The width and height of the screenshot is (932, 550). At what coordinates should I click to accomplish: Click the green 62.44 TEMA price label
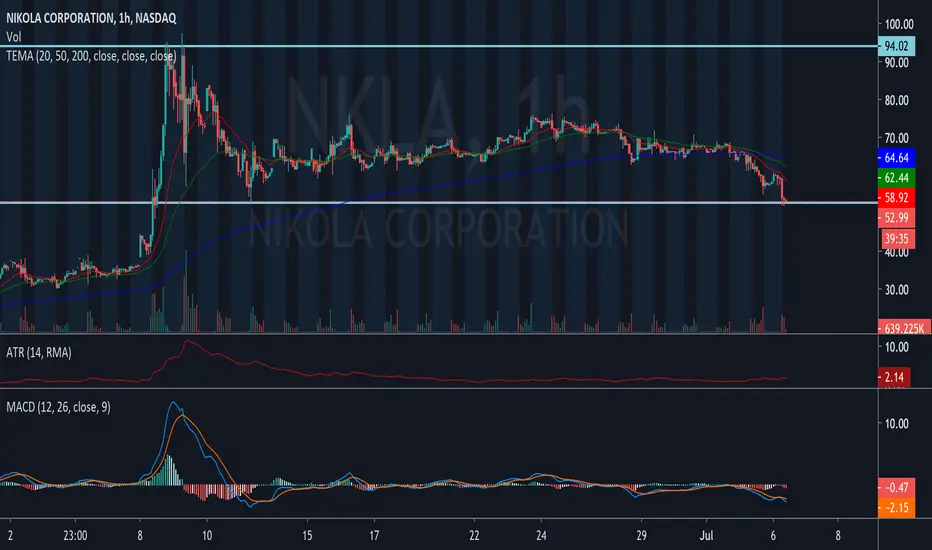pyautogui.click(x=896, y=178)
